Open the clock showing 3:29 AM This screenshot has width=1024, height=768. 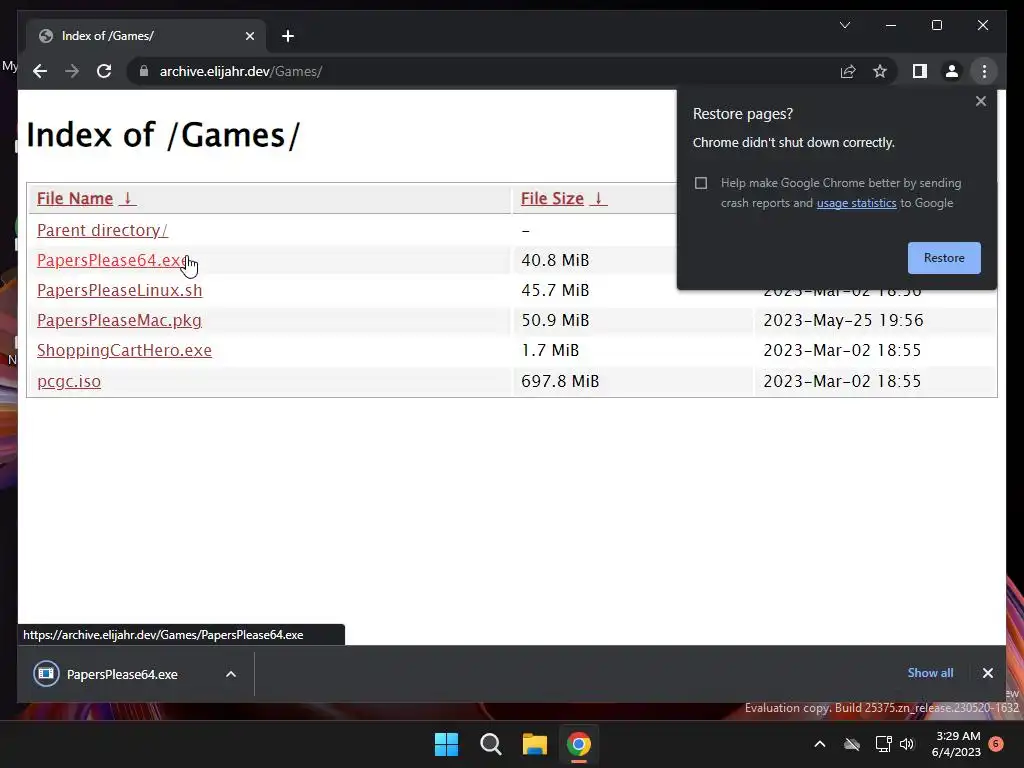(x=956, y=744)
